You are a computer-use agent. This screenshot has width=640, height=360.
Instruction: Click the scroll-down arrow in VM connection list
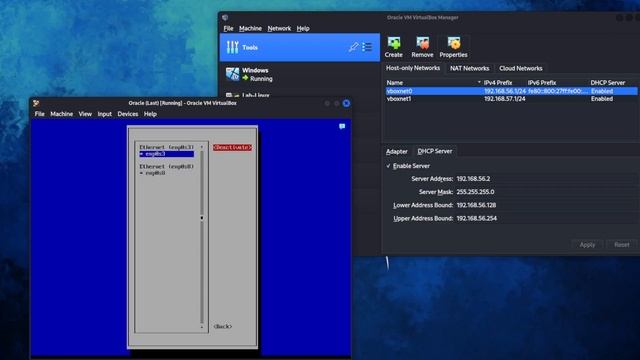[202, 327]
